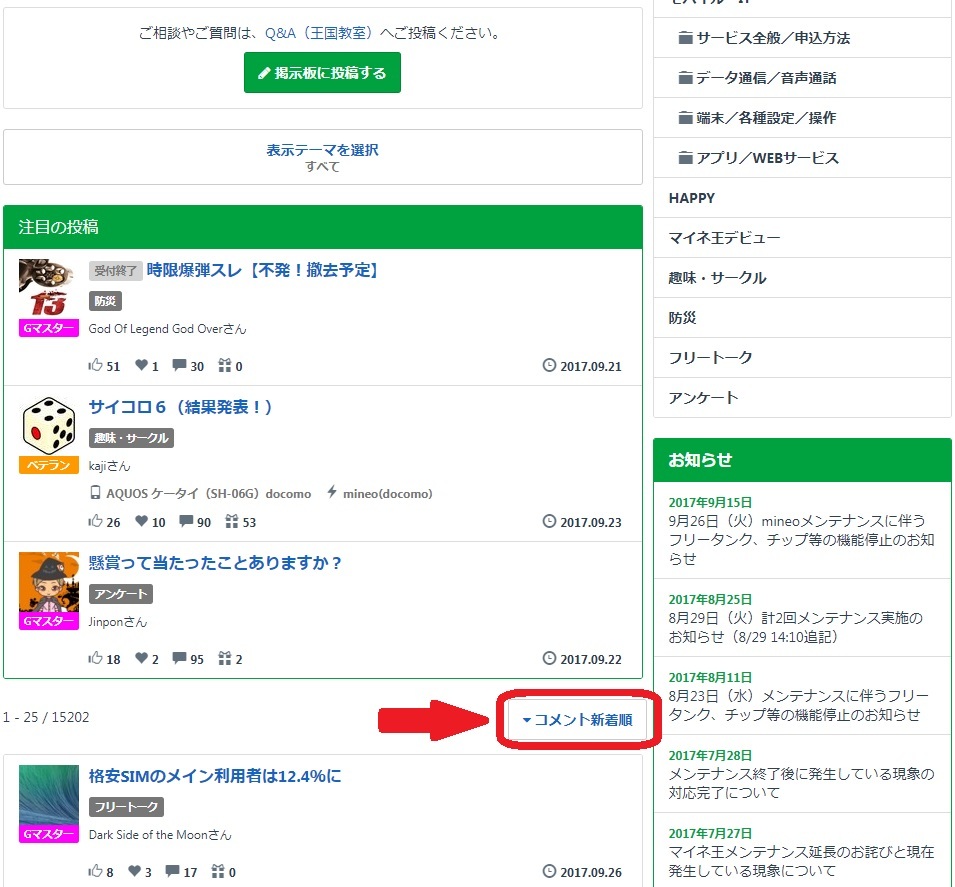Screen dimensions: 955x887
Task: Open post 懸賞って当たったことありますか？
Action: coord(216,563)
